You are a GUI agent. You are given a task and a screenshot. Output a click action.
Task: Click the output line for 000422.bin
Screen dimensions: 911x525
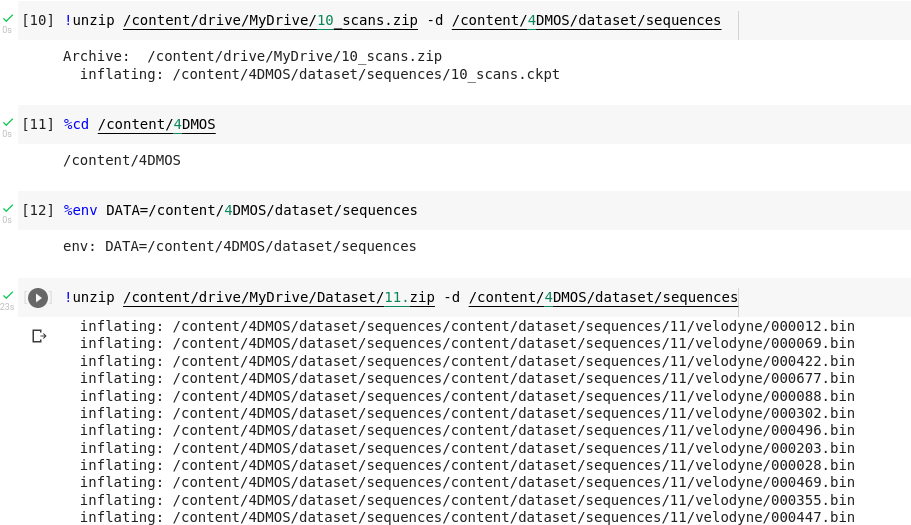(x=467, y=361)
